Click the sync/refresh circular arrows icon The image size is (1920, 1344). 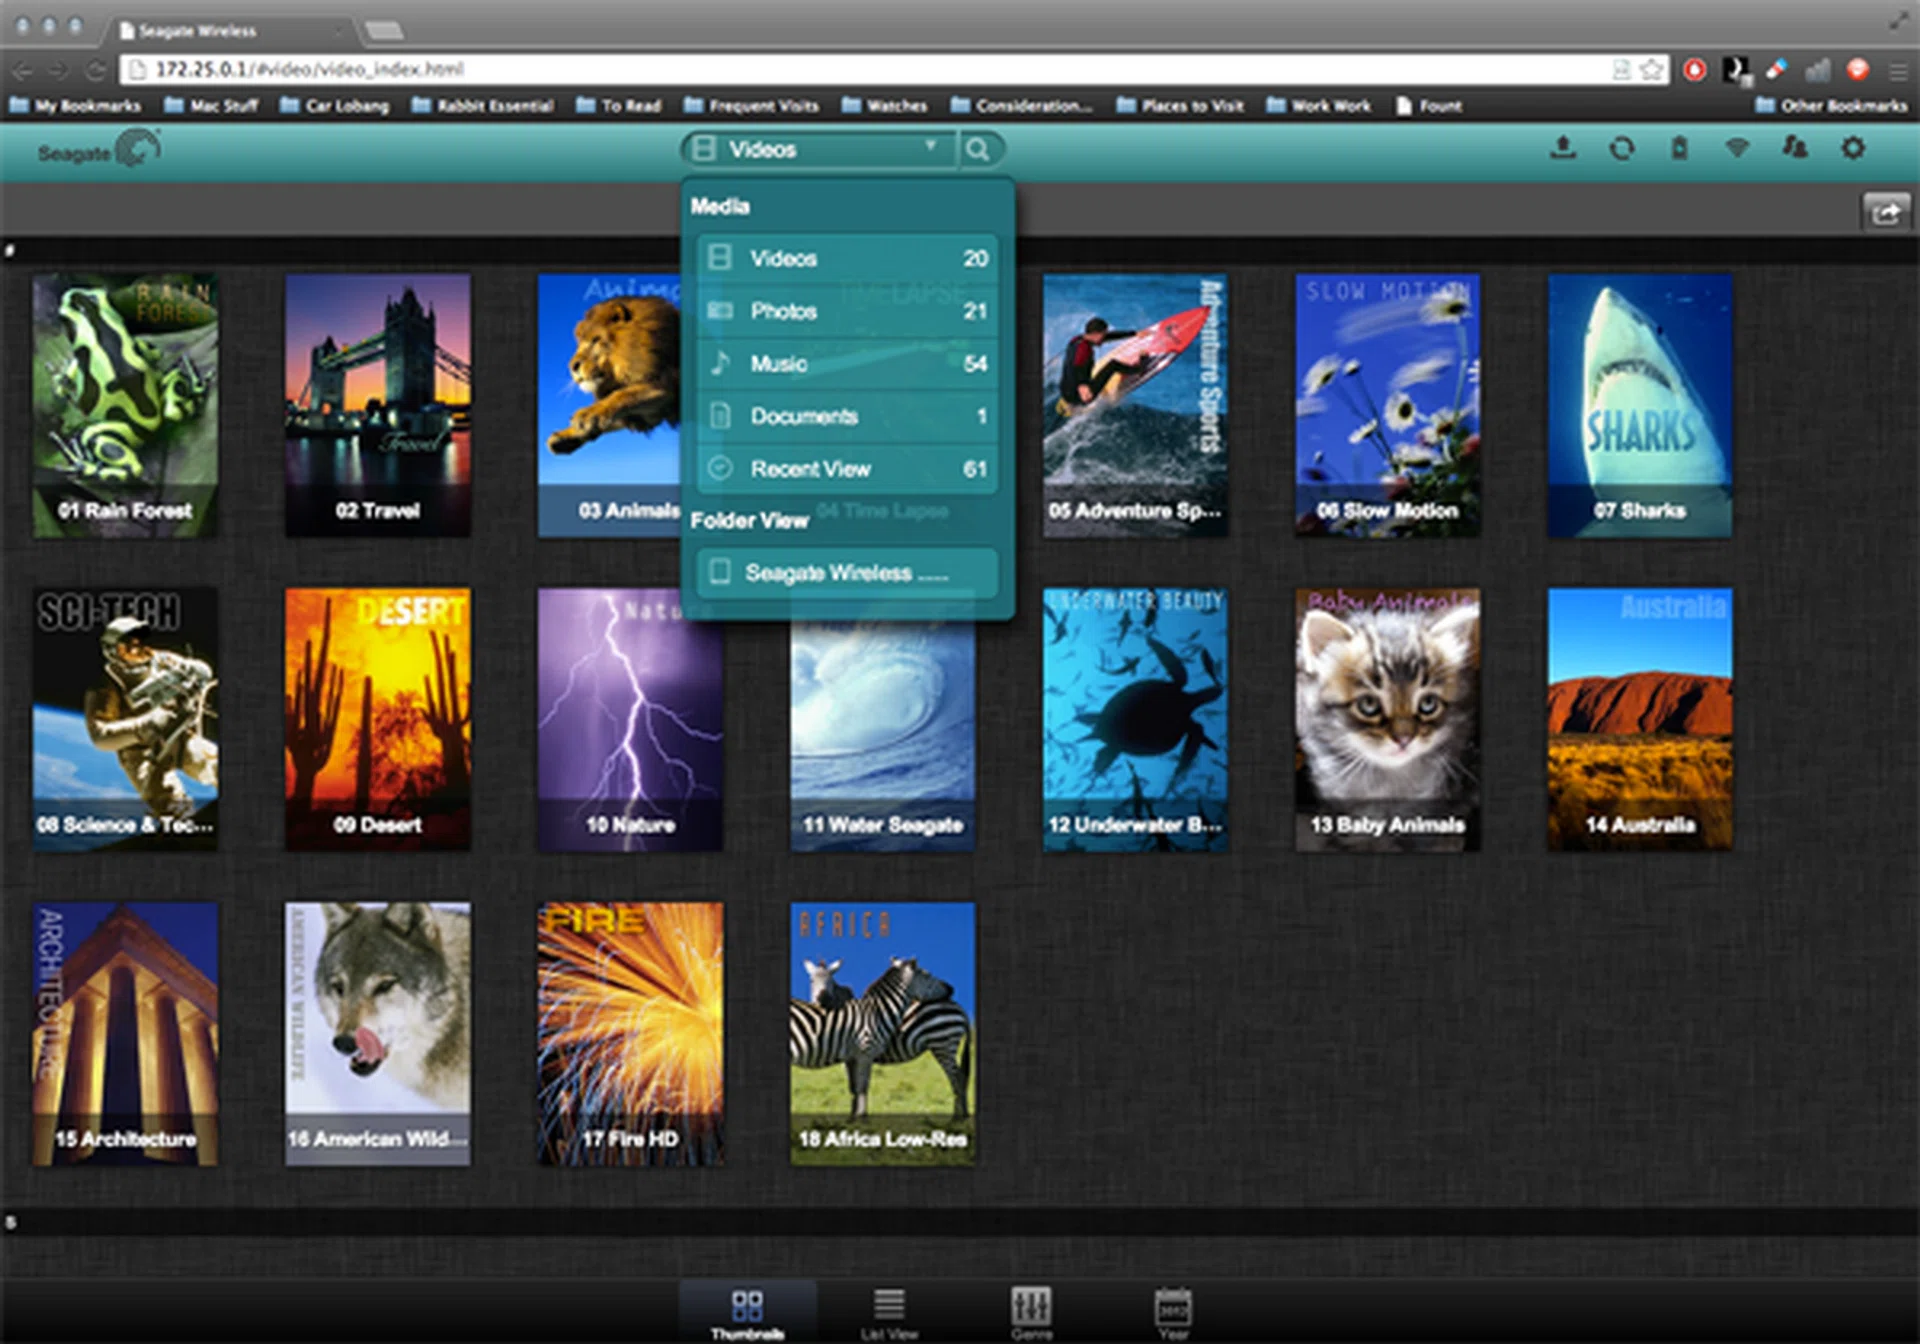tap(1622, 148)
